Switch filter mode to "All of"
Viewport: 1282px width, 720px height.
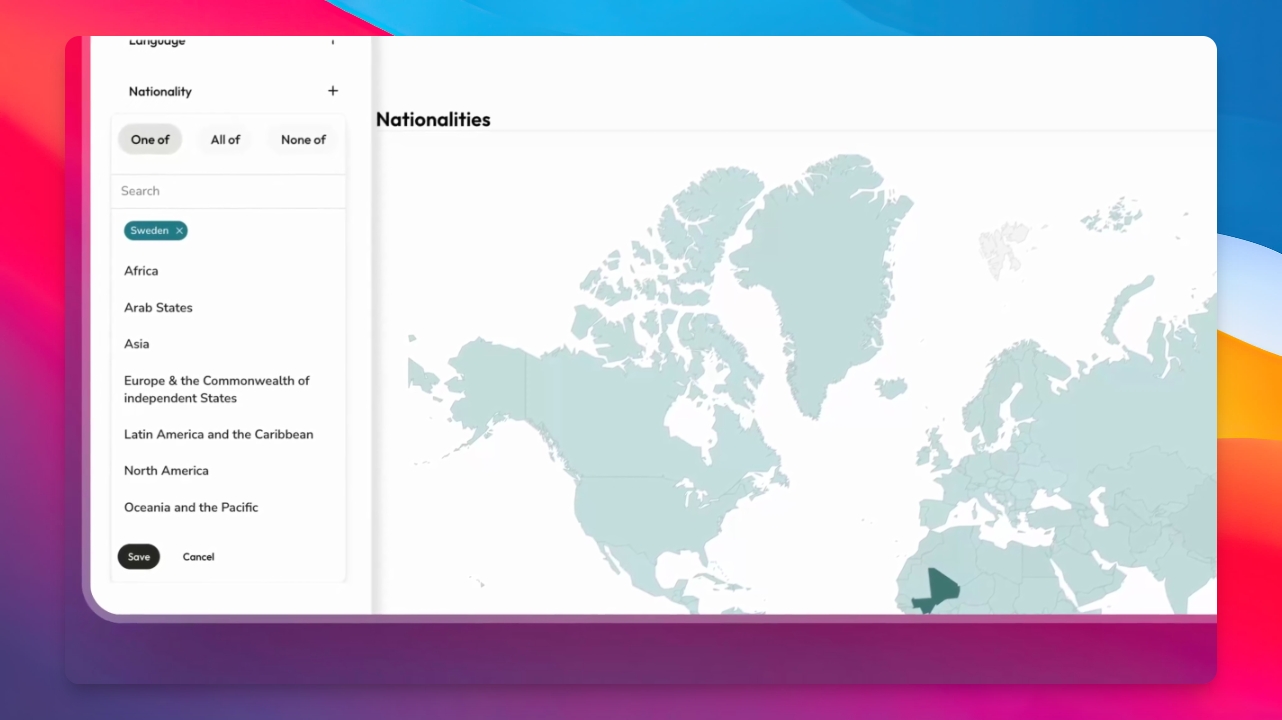point(225,140)
